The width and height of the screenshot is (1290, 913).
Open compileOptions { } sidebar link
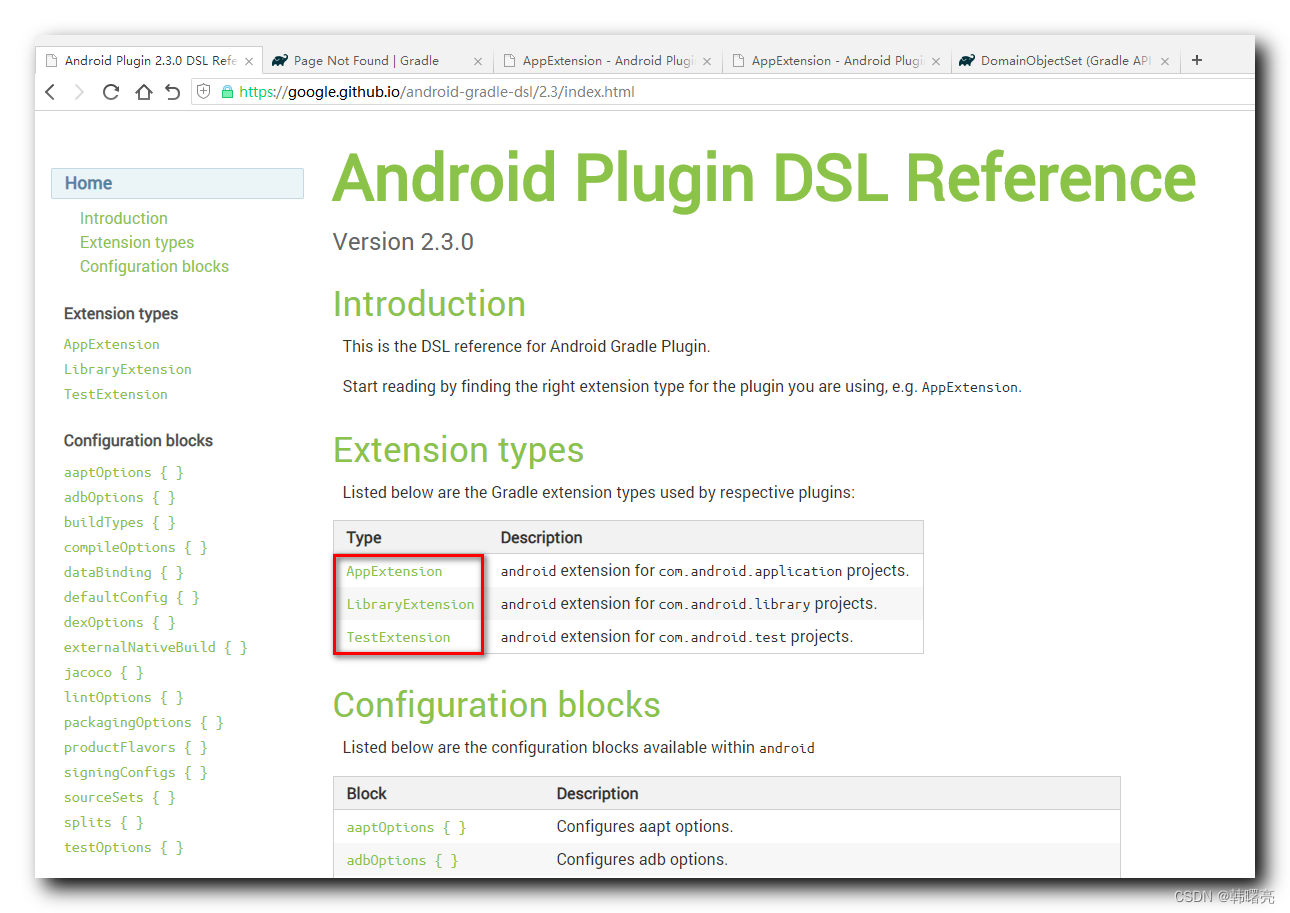point(136,547)
